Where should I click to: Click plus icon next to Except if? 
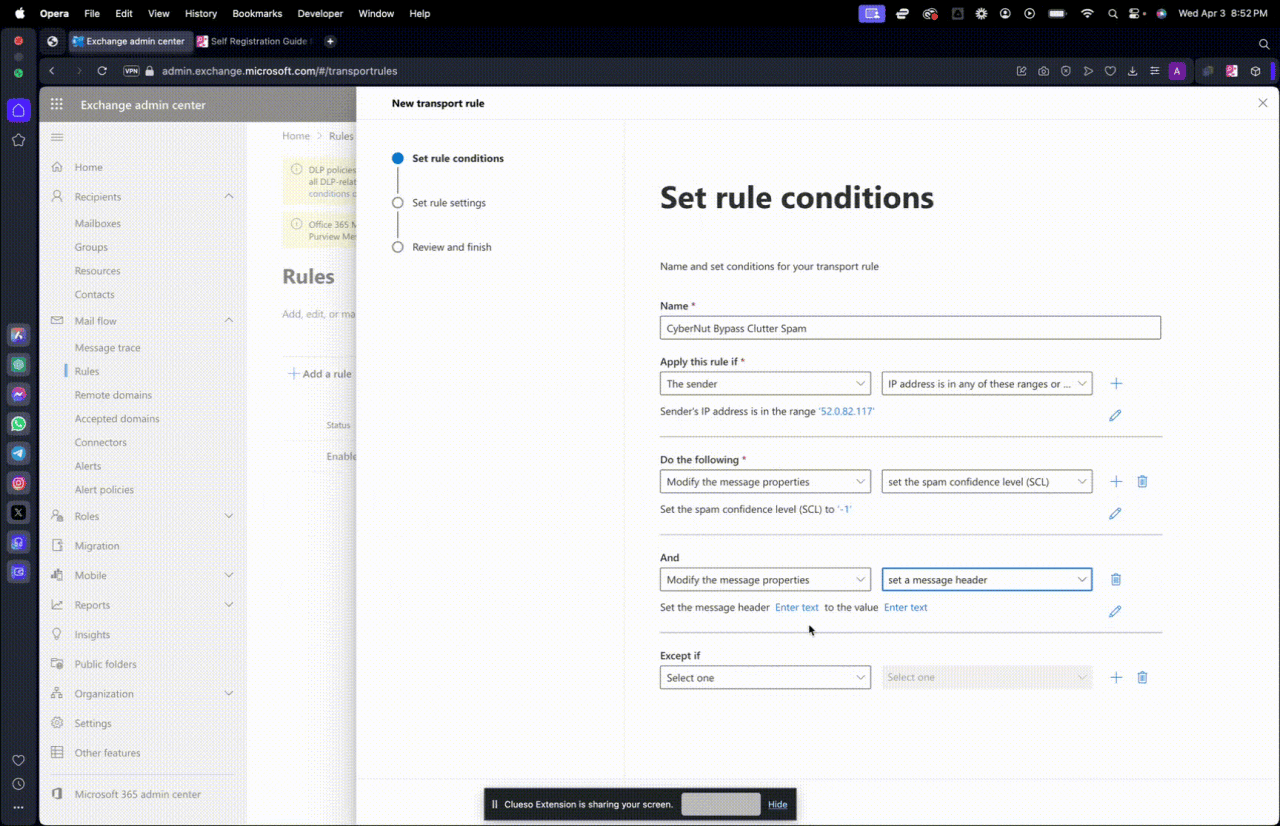point(1116,678)
